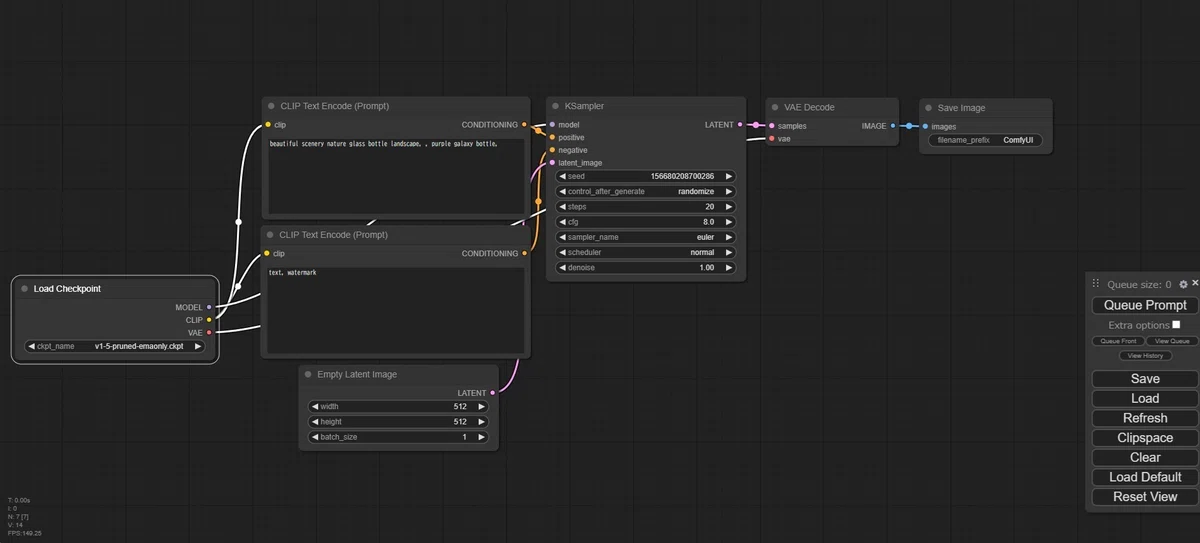Screen dimensions: 1200x543
Task: Click the samples input port on VAE Decode
Action: [771, 126]
